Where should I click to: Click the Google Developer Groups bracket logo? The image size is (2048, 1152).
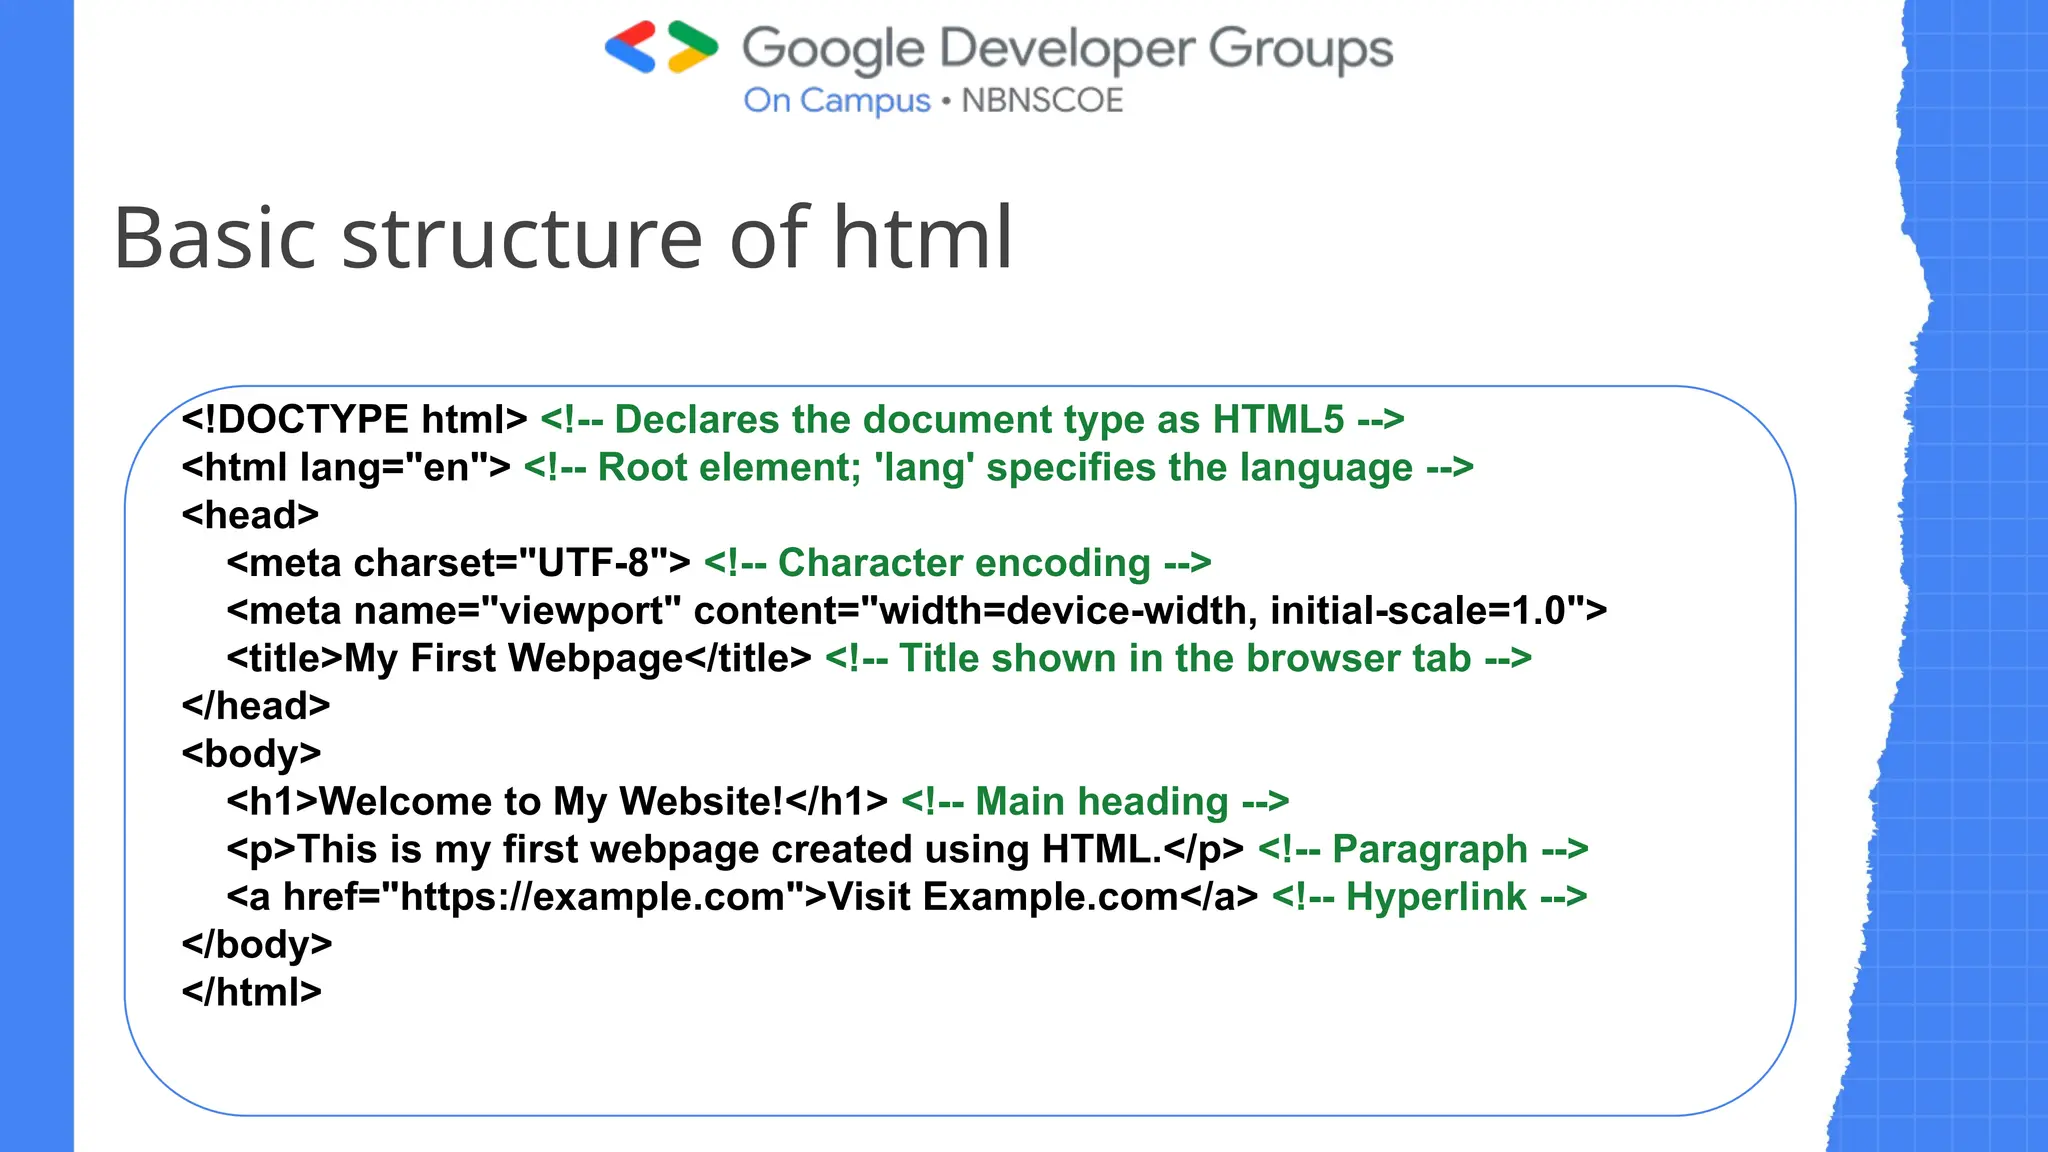pyautogui.click(x=661, y=47)
